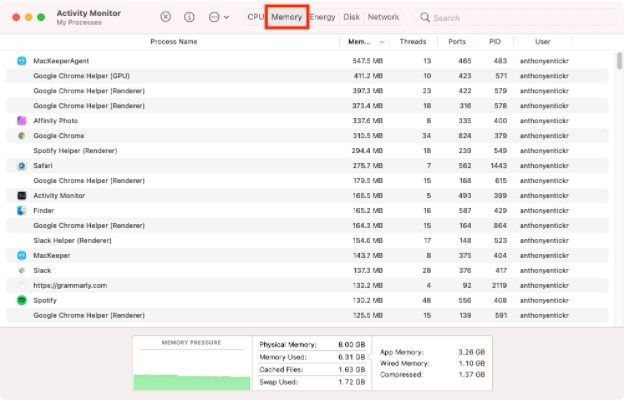Sort by the Threads column
This screenshot has height=400, width=627.
click(413, 42)
